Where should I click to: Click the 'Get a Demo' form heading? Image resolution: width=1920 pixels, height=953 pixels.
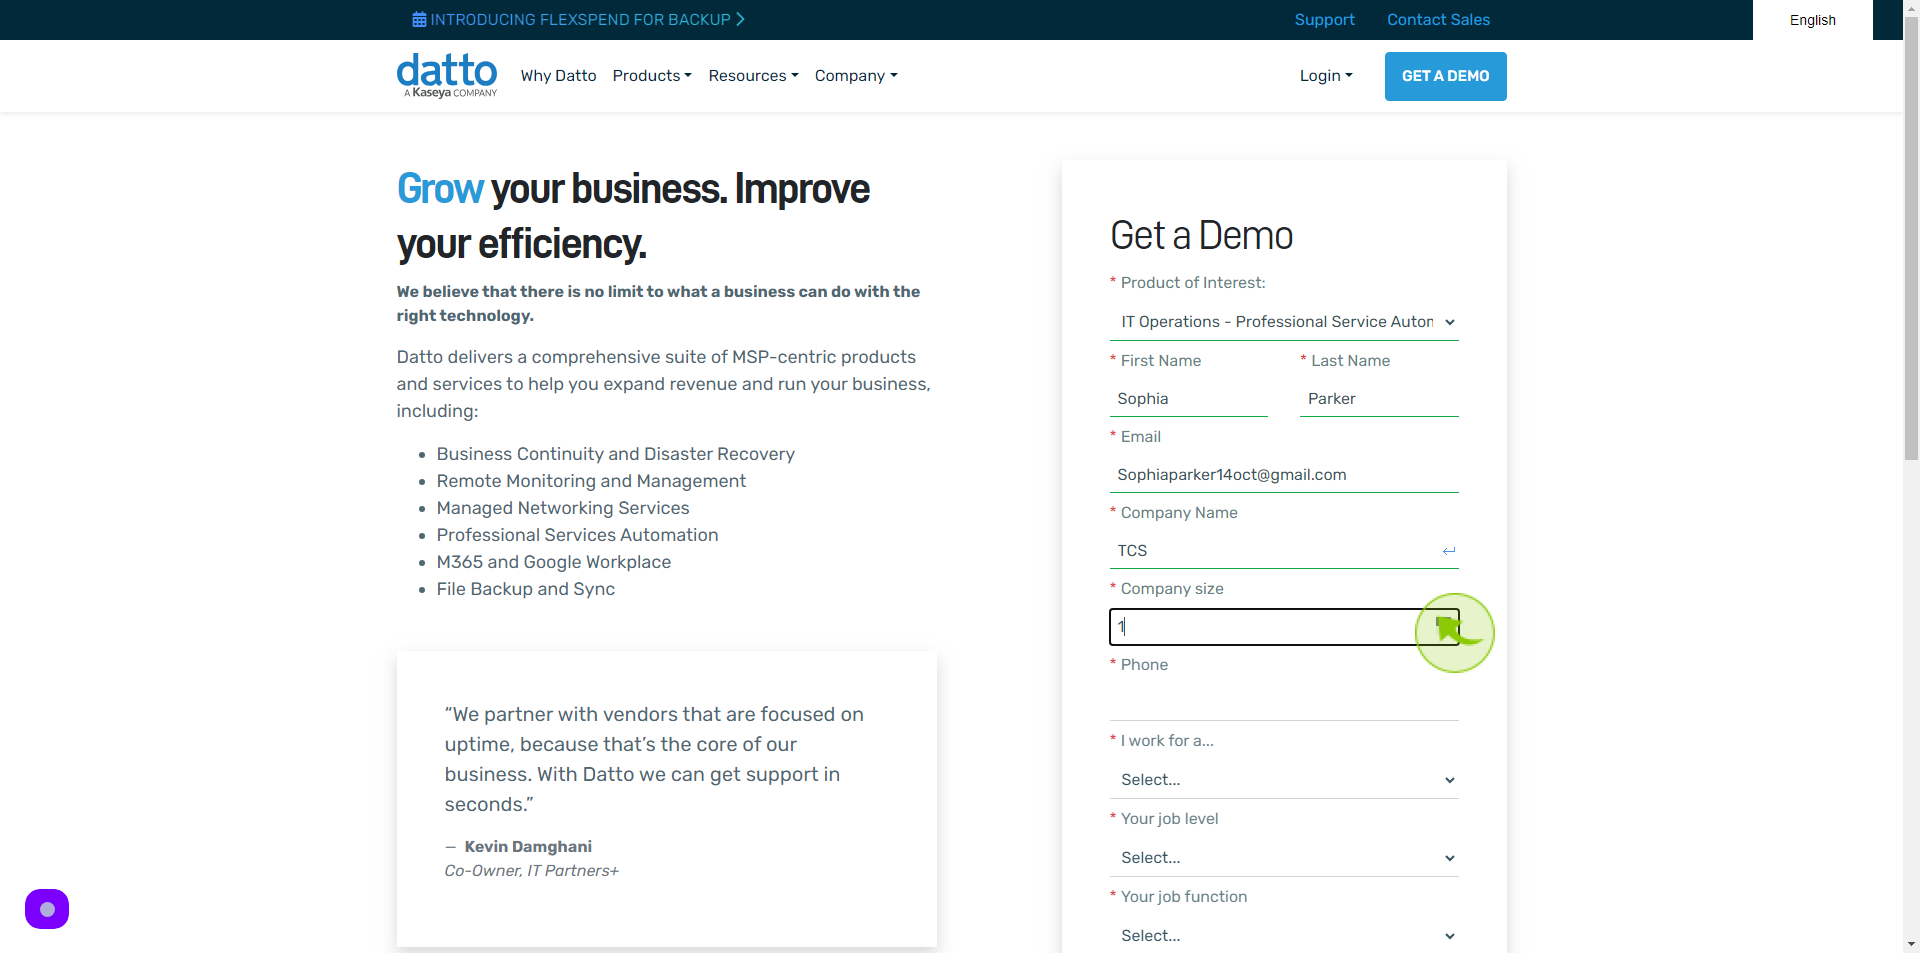coord(1201,236)
